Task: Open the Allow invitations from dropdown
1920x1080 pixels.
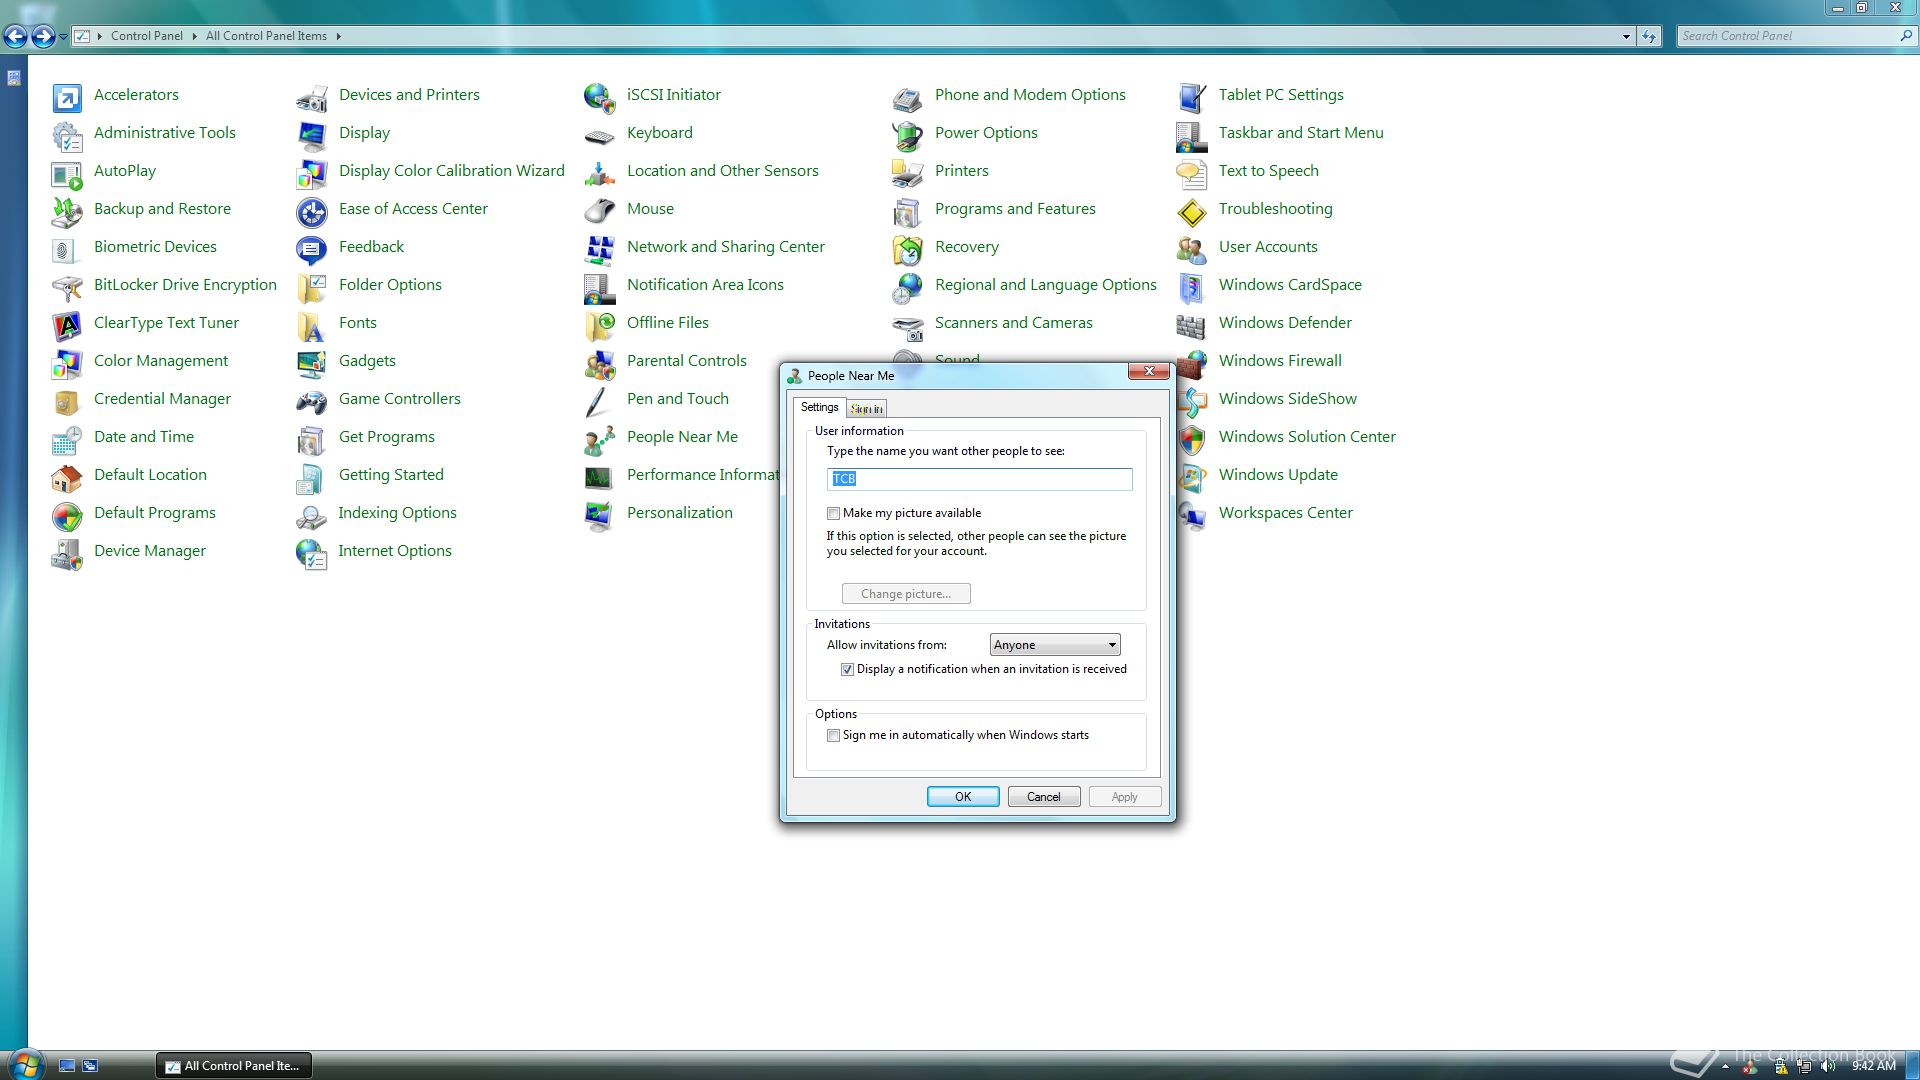Action: pos(1054,645)
